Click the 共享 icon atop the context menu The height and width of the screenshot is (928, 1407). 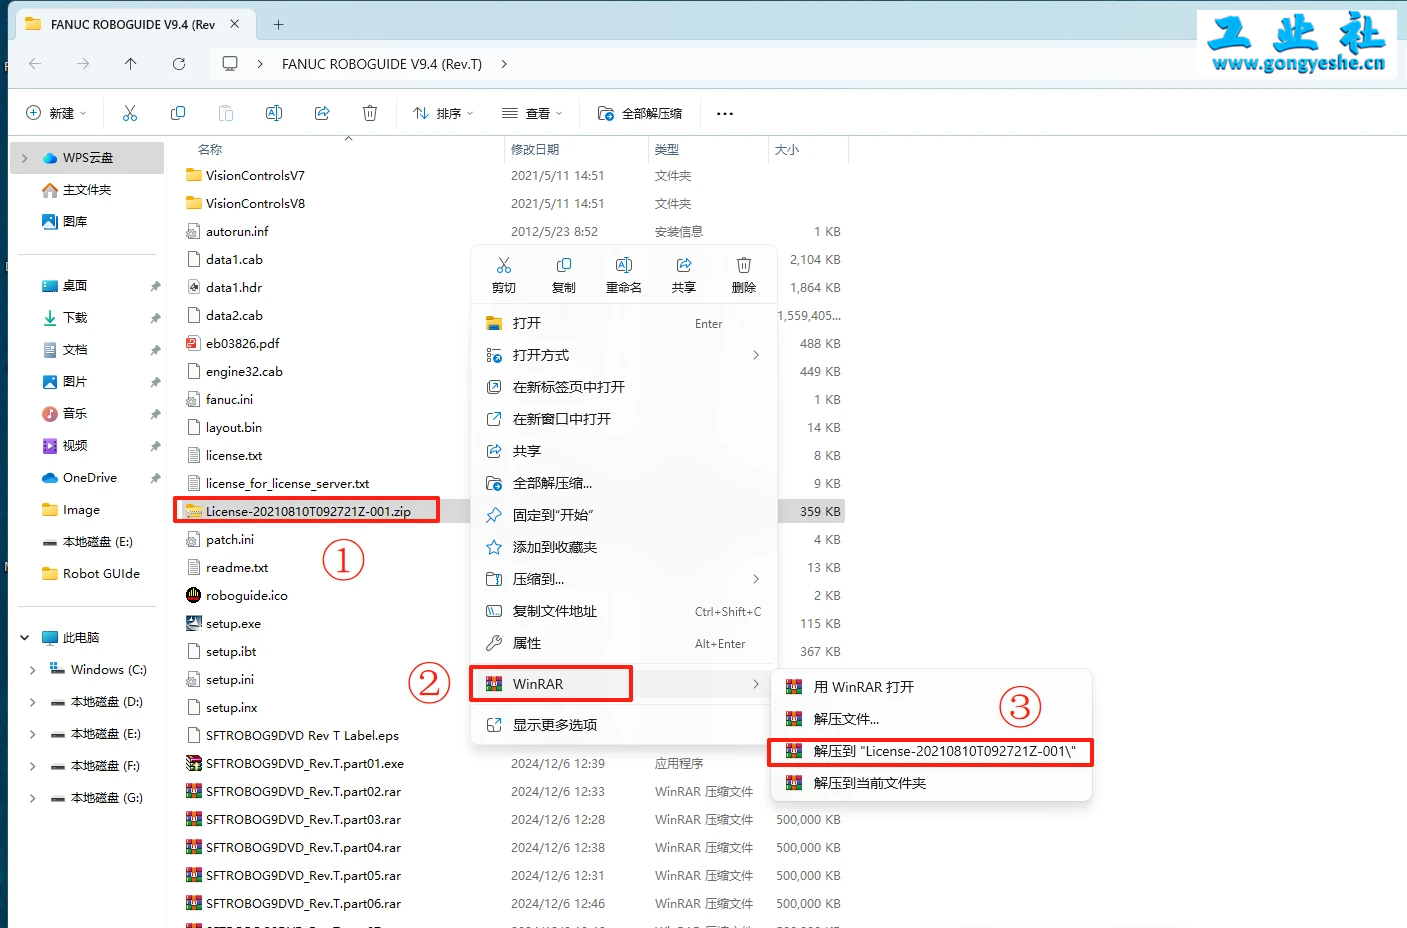tap(684, 265)
